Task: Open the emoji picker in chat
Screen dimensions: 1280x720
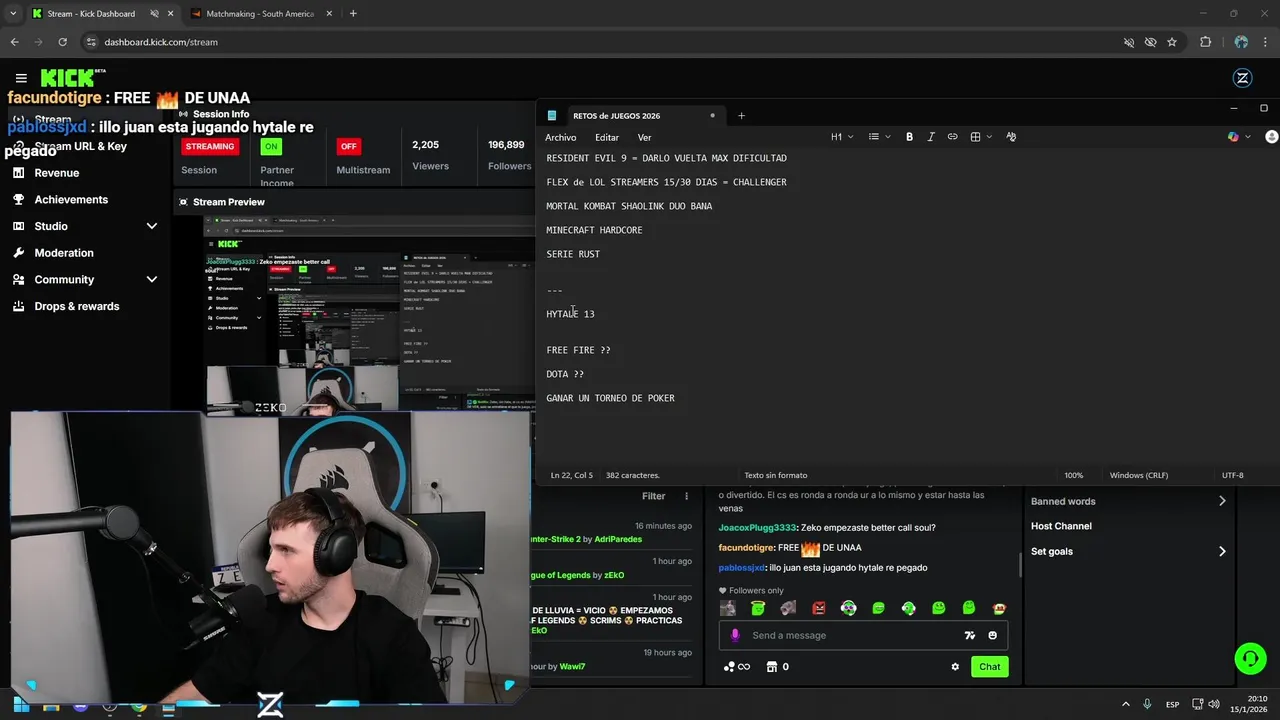Action: (x=992, y=635)
